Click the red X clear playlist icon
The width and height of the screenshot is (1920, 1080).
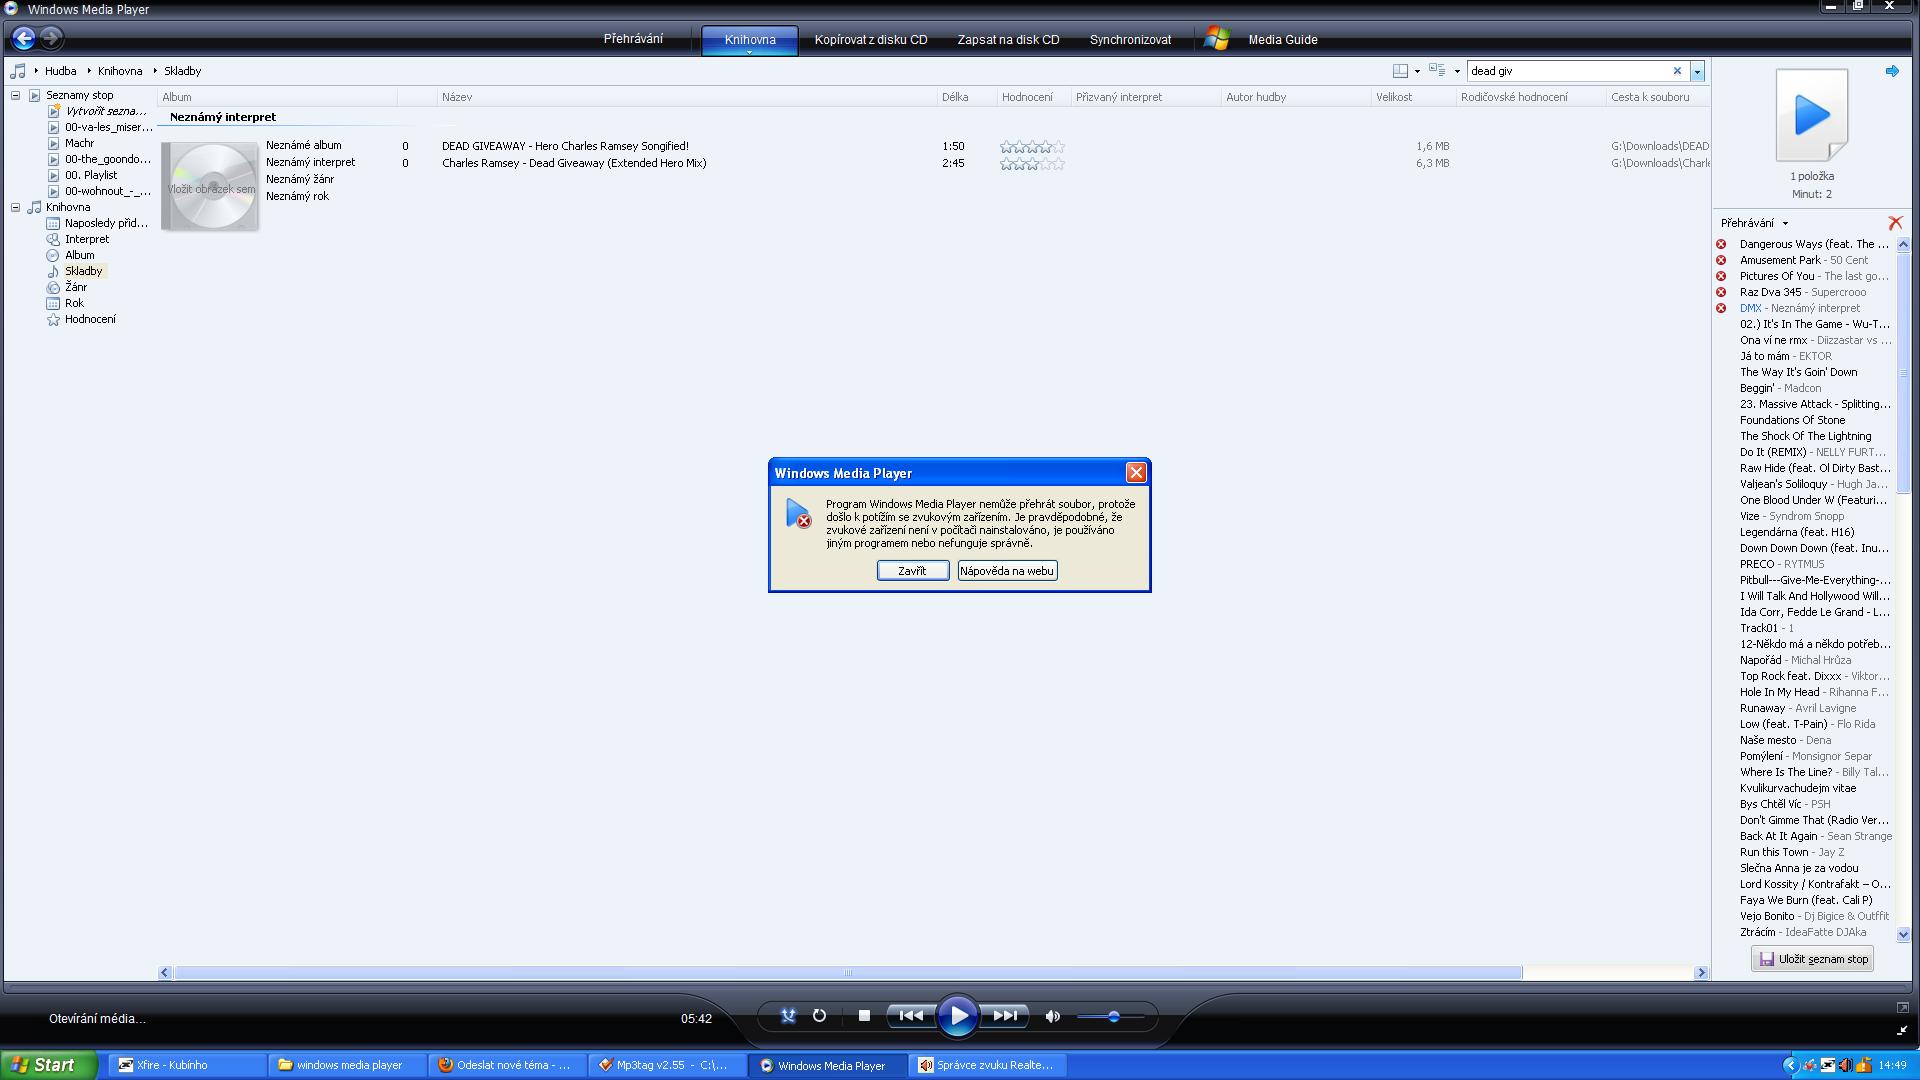click(x=1895, y=223)
